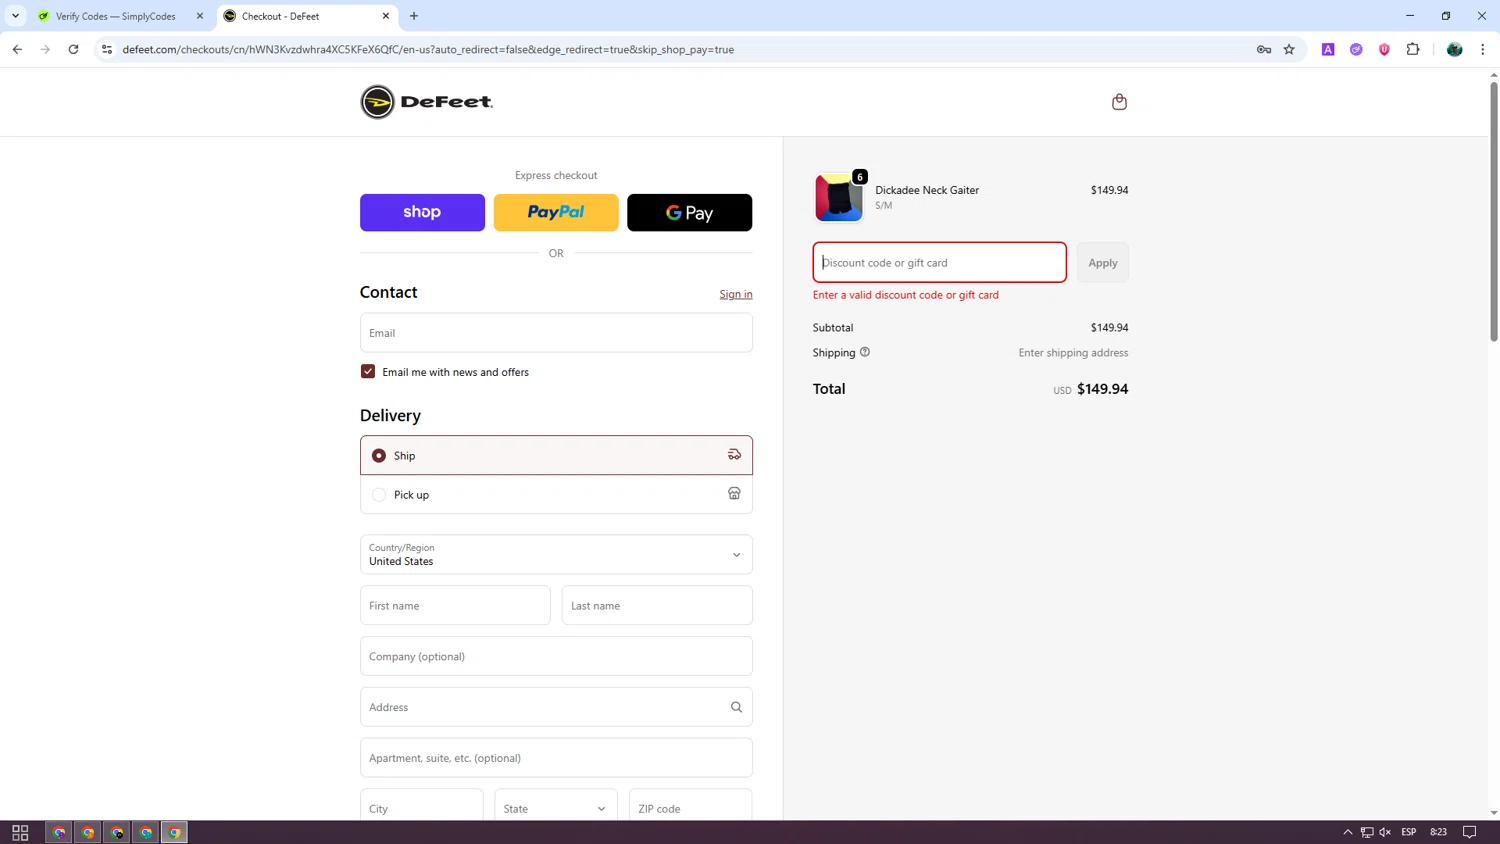
Task: Click the address search magnifier icon
Action: [x=736, y=707]
